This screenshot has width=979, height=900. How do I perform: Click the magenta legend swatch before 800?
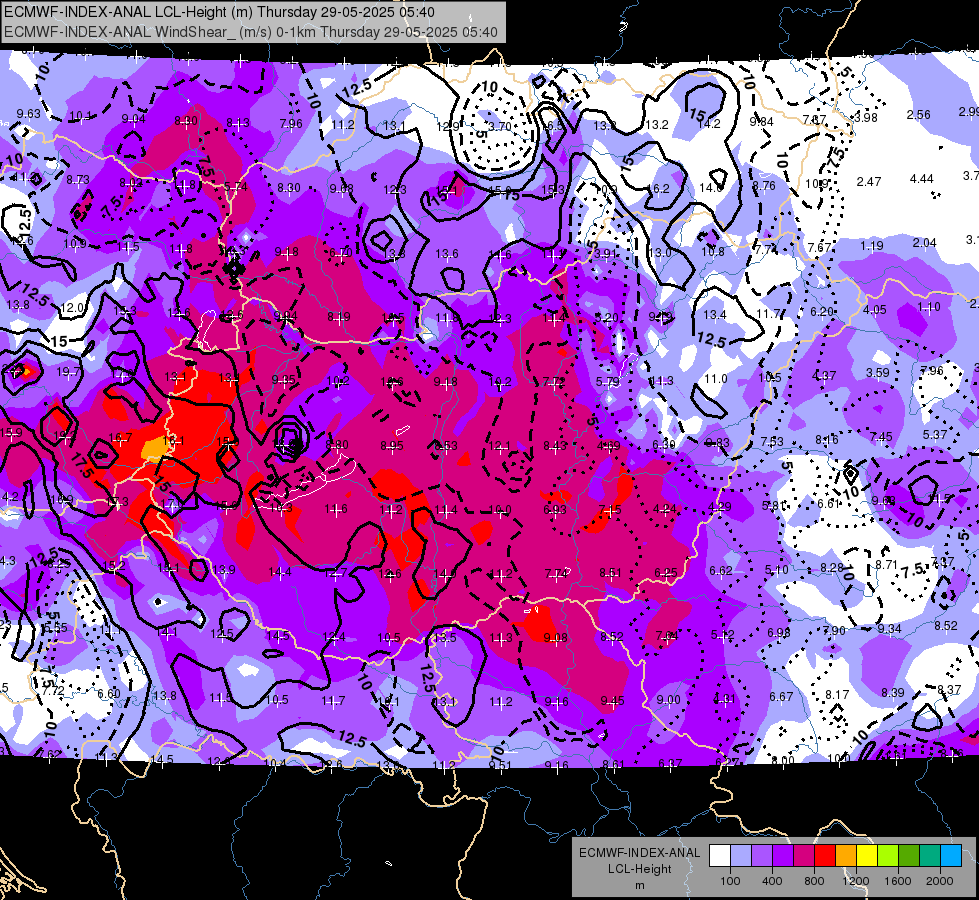coord(804,856)
